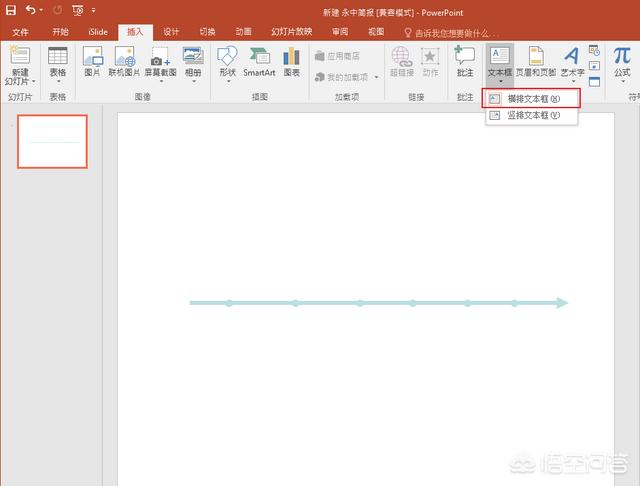Select the first slide thumbnail

click(54, 141)
